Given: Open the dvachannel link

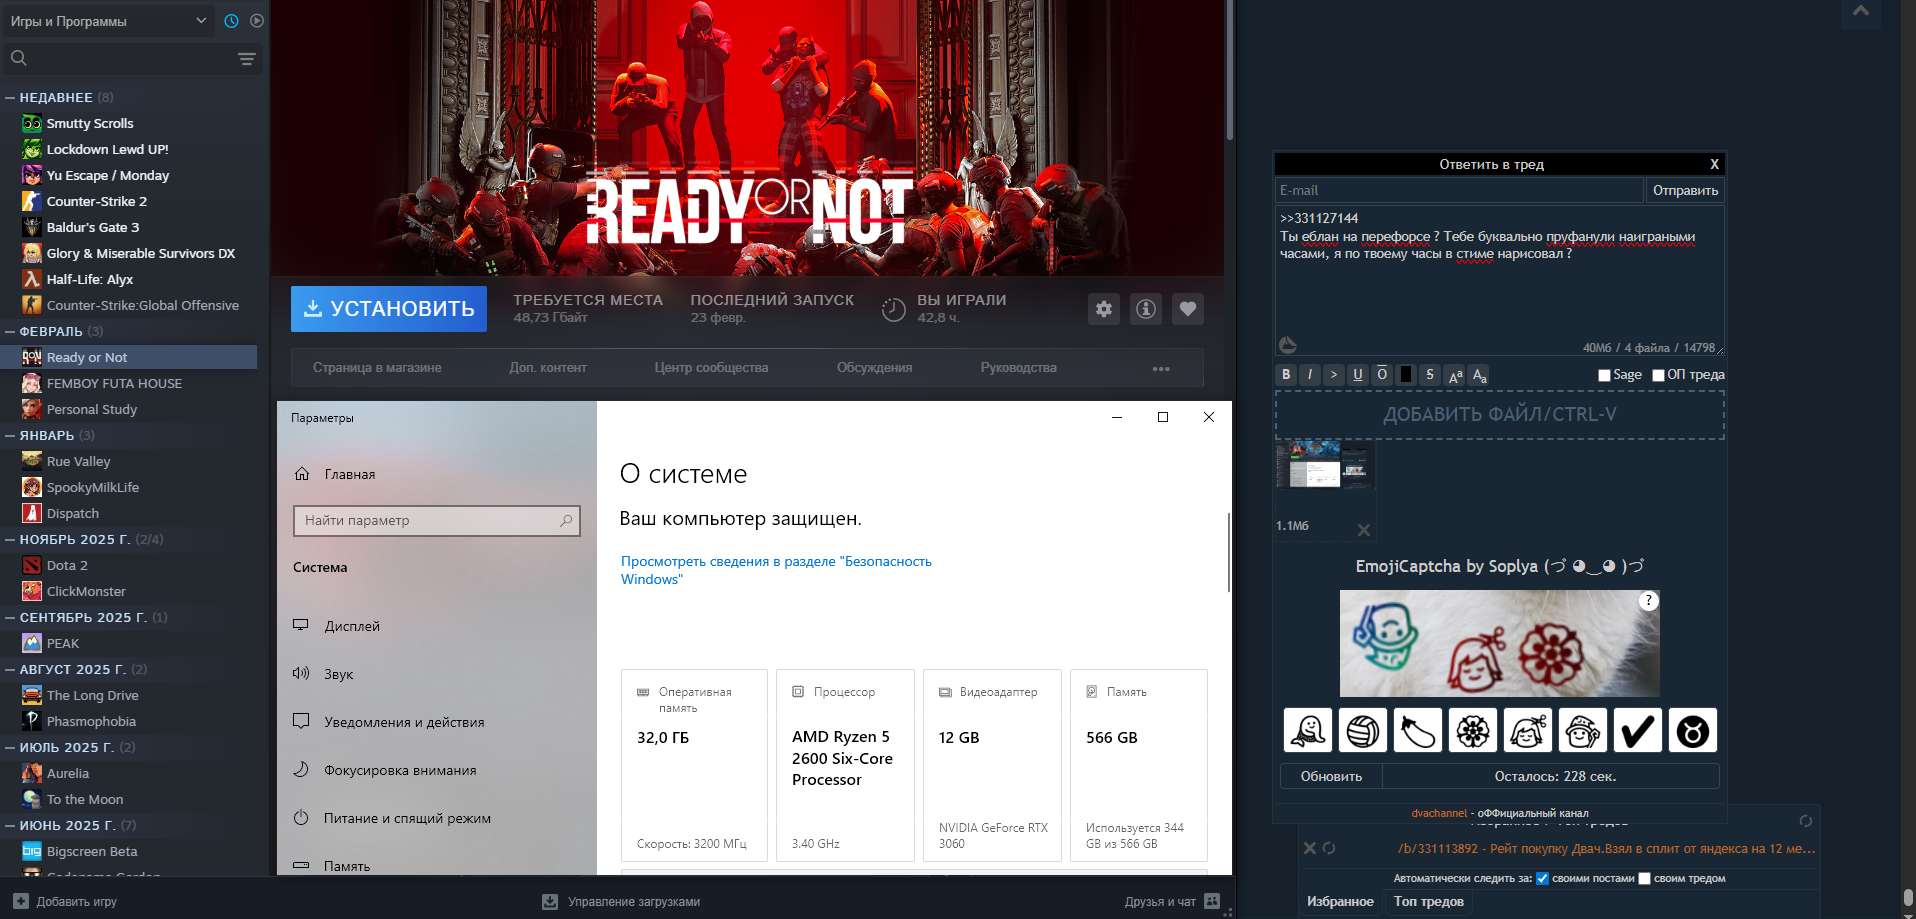Looking at the screenshot, I should (x=1439, y=813).
